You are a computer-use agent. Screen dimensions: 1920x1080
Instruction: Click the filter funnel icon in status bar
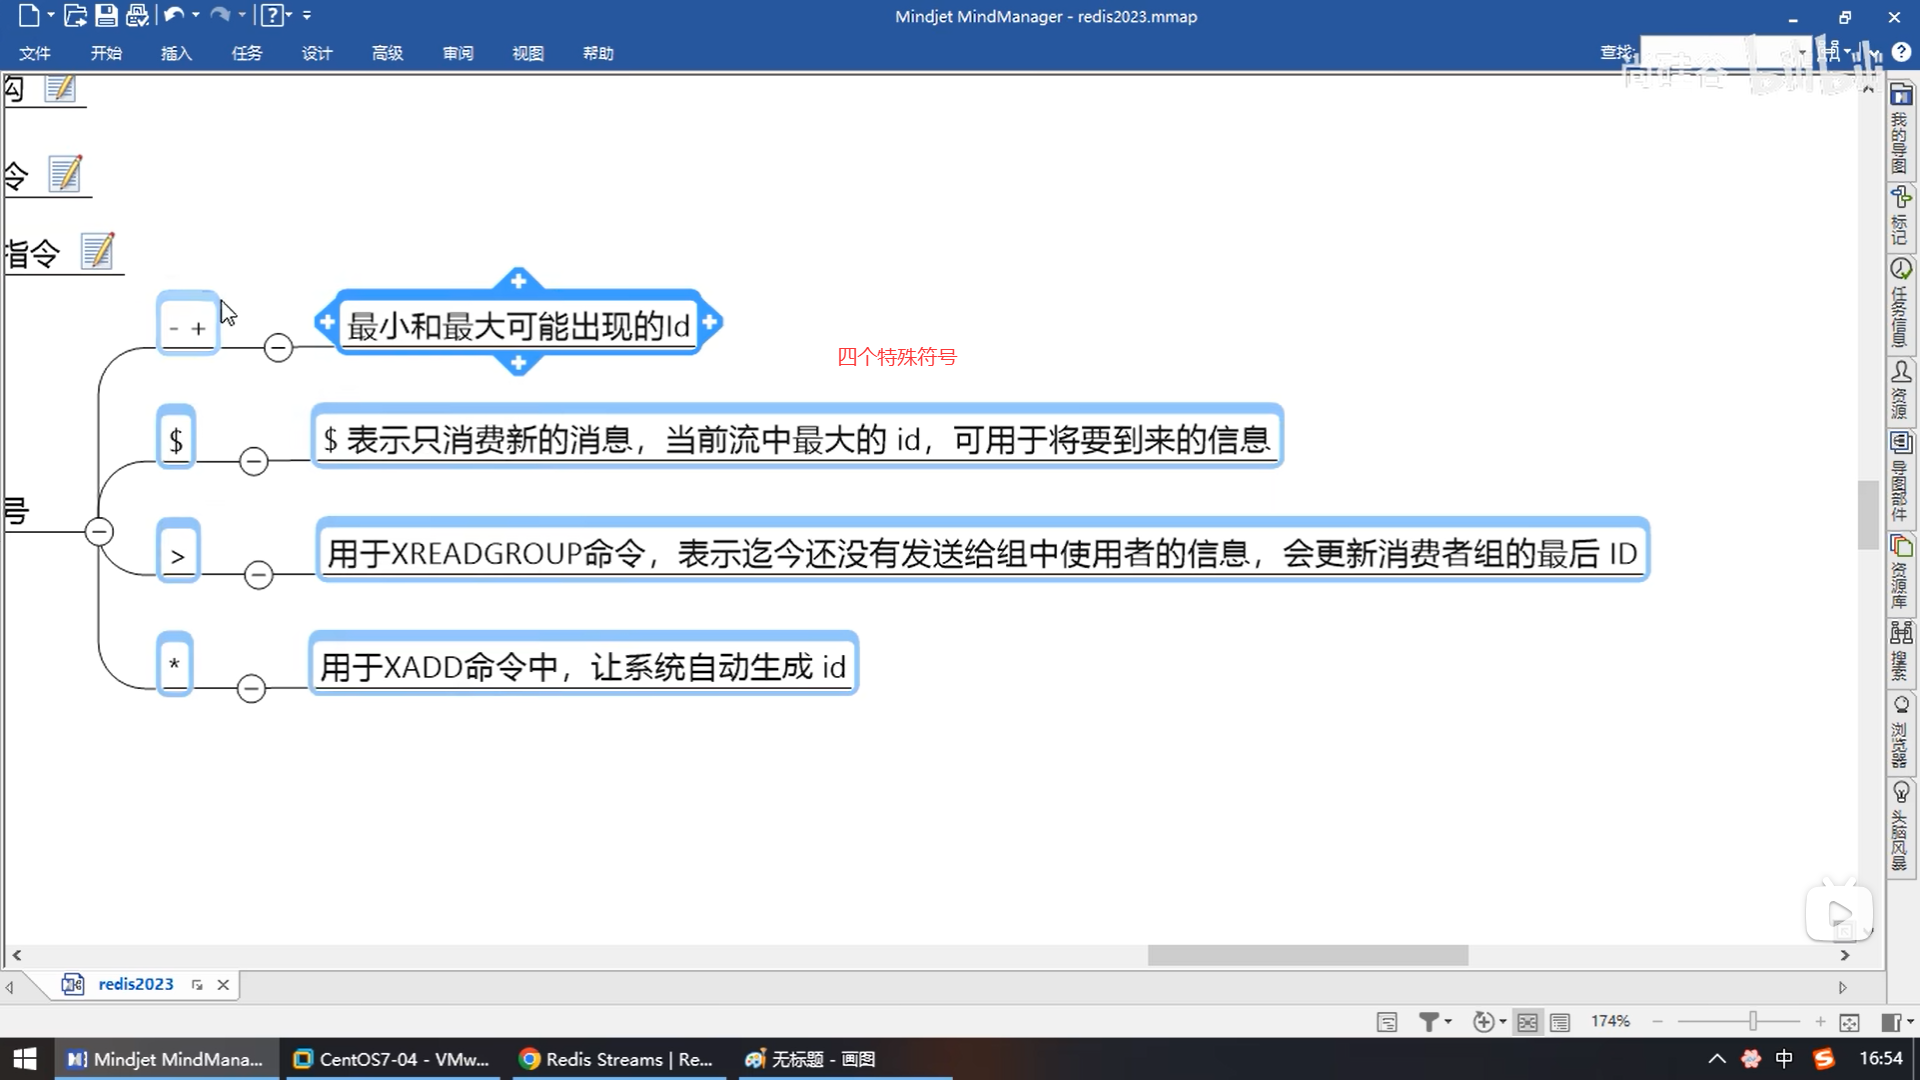click(1429, 1021)
